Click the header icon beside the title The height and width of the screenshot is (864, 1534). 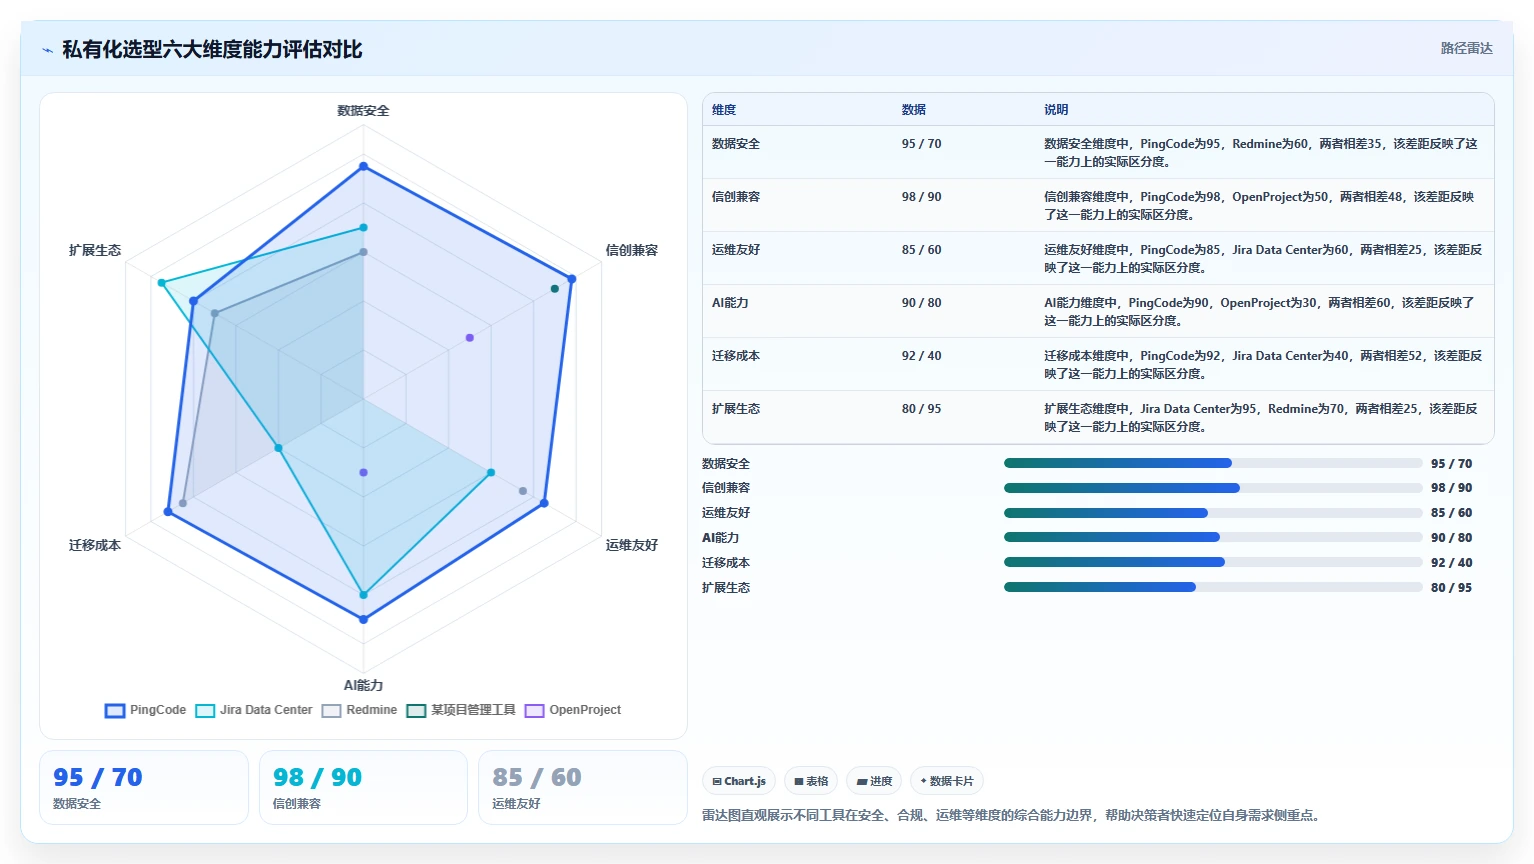(x=47, y=50)
